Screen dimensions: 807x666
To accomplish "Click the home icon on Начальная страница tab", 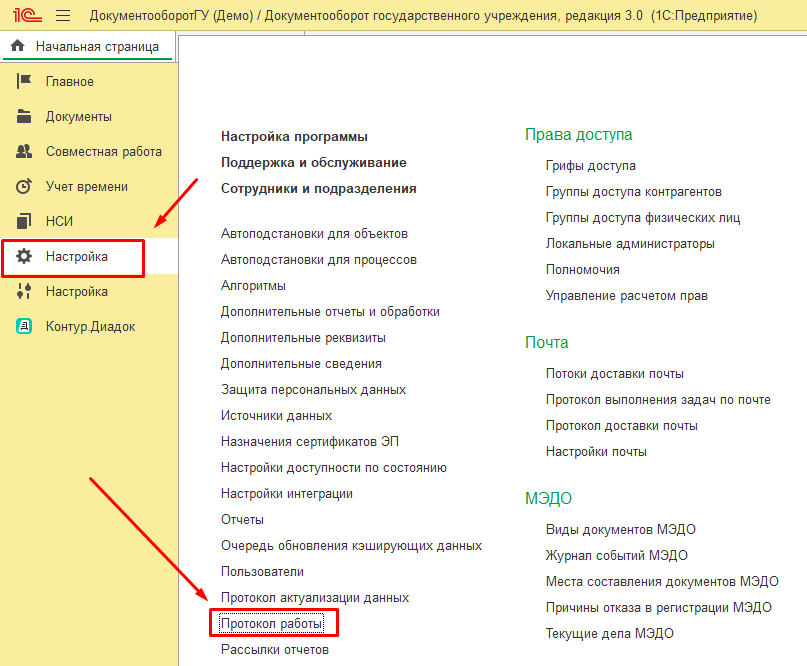I will coord(17,46).
